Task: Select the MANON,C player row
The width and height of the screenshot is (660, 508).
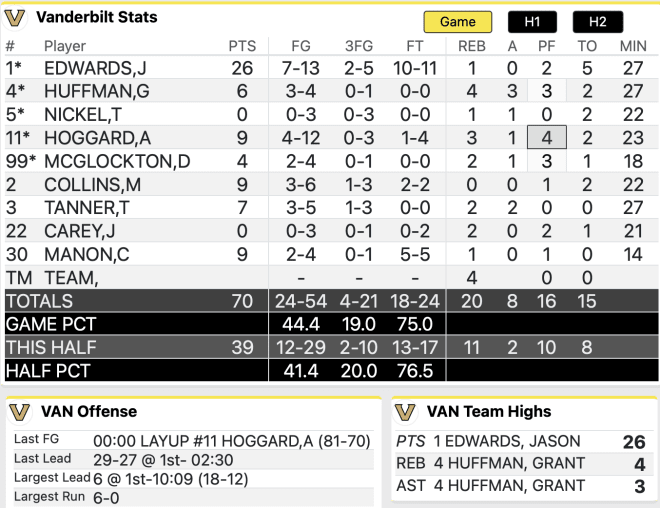Action: tap(331, 254)
